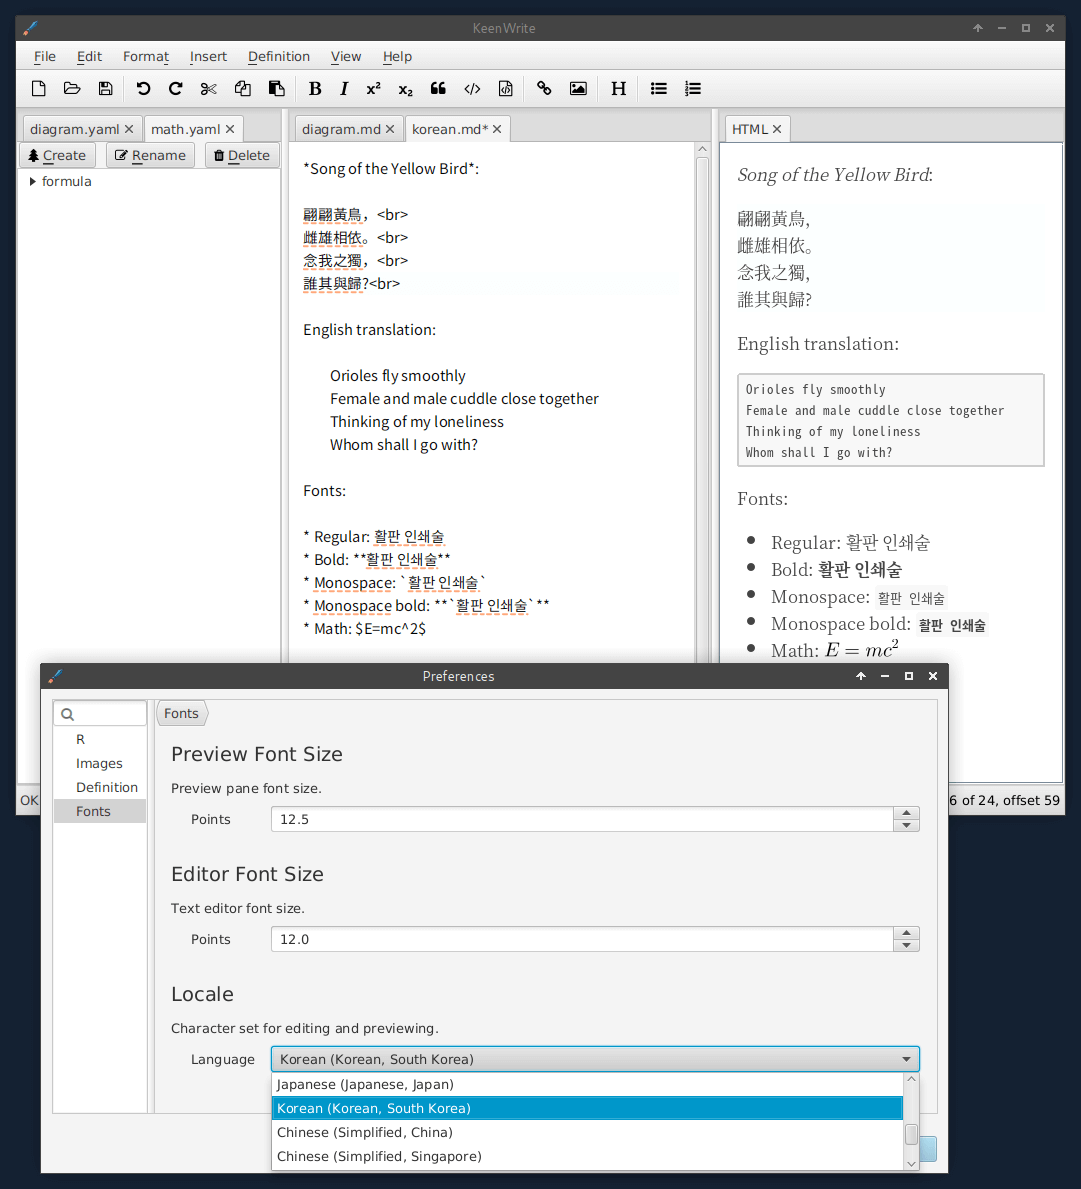
Task: Click the superscript toolbar icon
Action: coord(373,88)
